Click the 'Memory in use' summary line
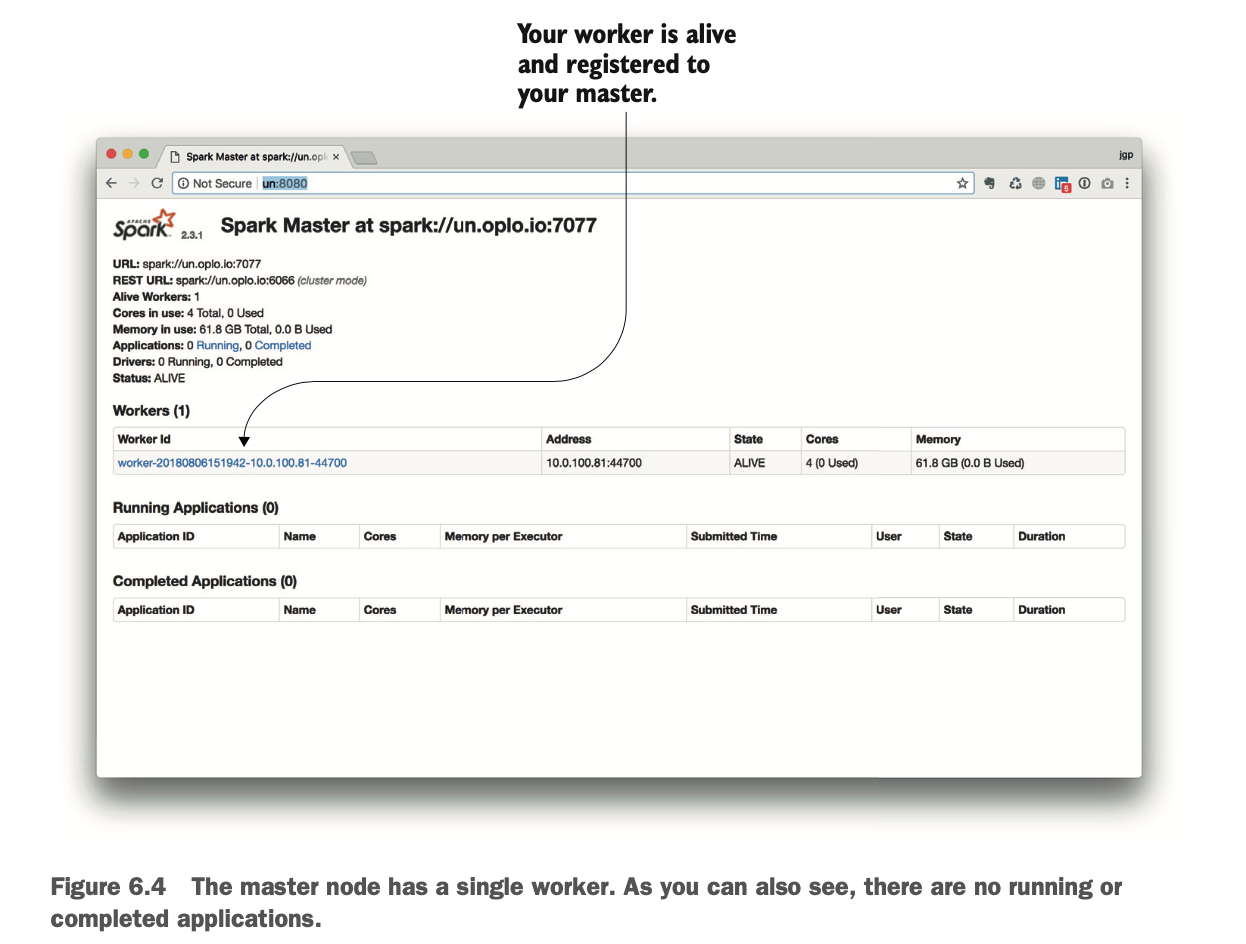 222,329
